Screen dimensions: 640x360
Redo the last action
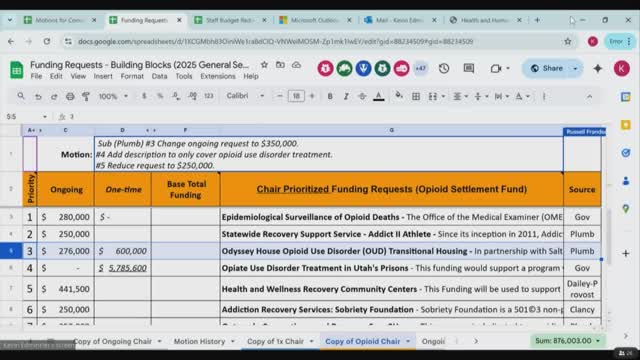tap(54, 96)
